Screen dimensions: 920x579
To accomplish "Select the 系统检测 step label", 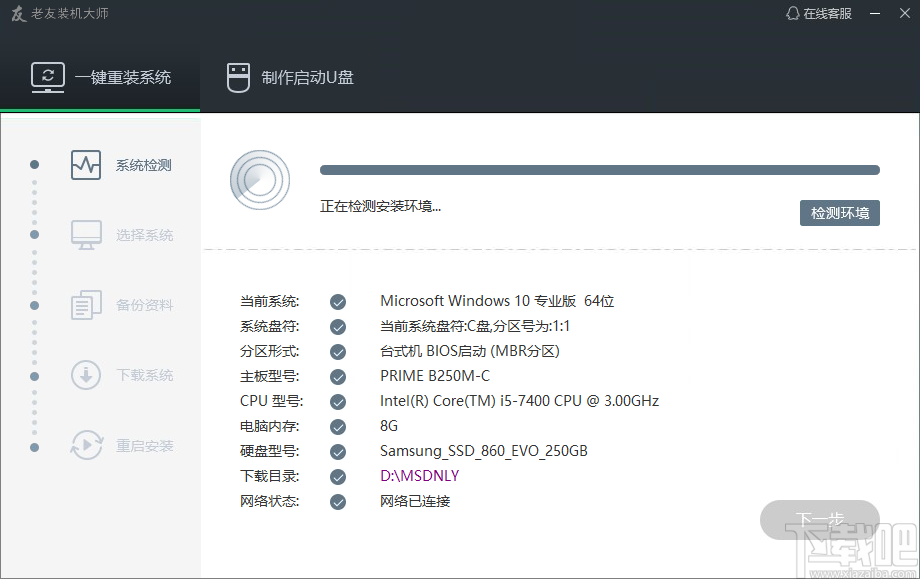I will coord(143,165).
